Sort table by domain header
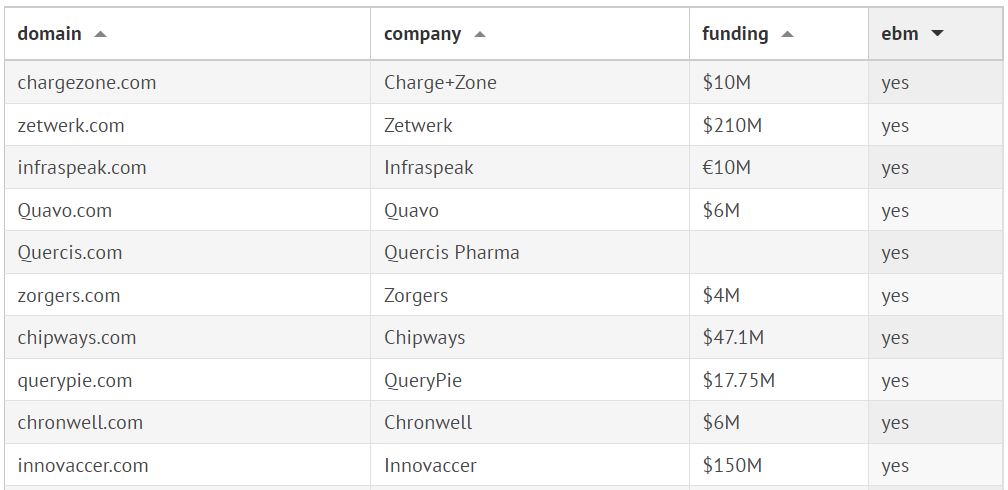The image size is (1008, 490). tap(50, 34)
